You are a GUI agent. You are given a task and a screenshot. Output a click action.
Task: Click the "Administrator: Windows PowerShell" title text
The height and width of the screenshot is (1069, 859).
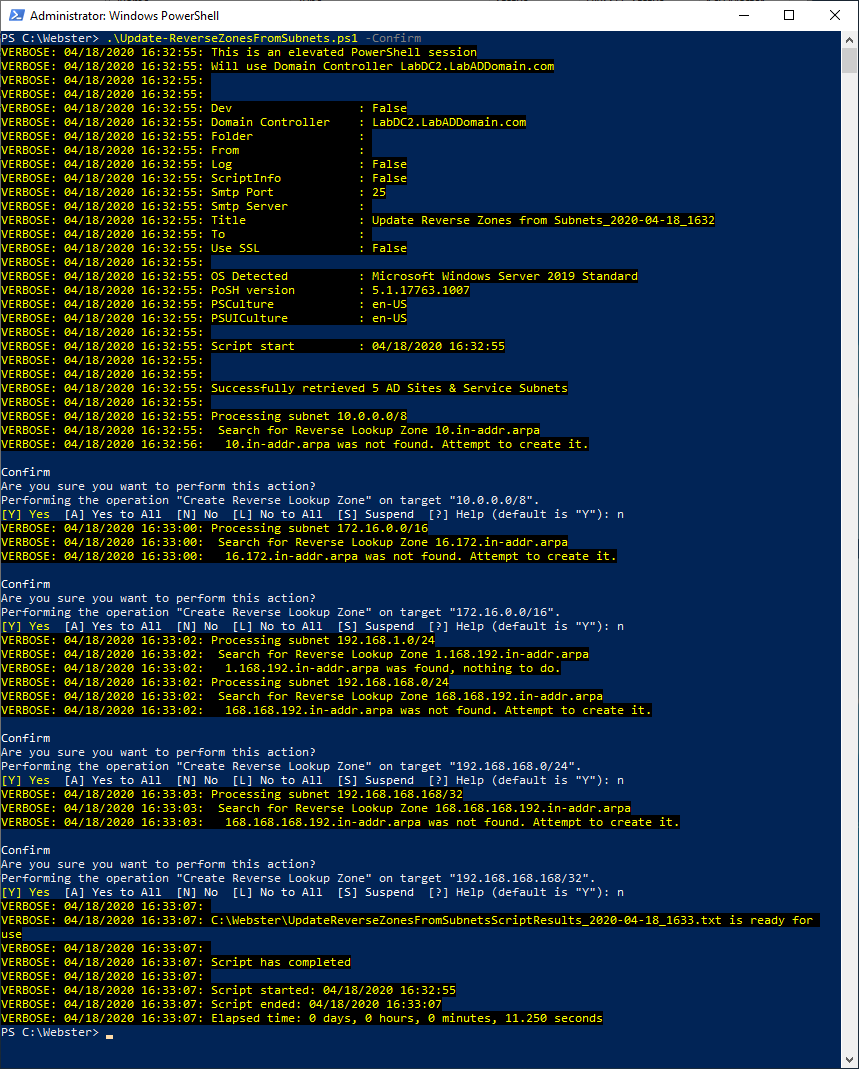point(125,16)
